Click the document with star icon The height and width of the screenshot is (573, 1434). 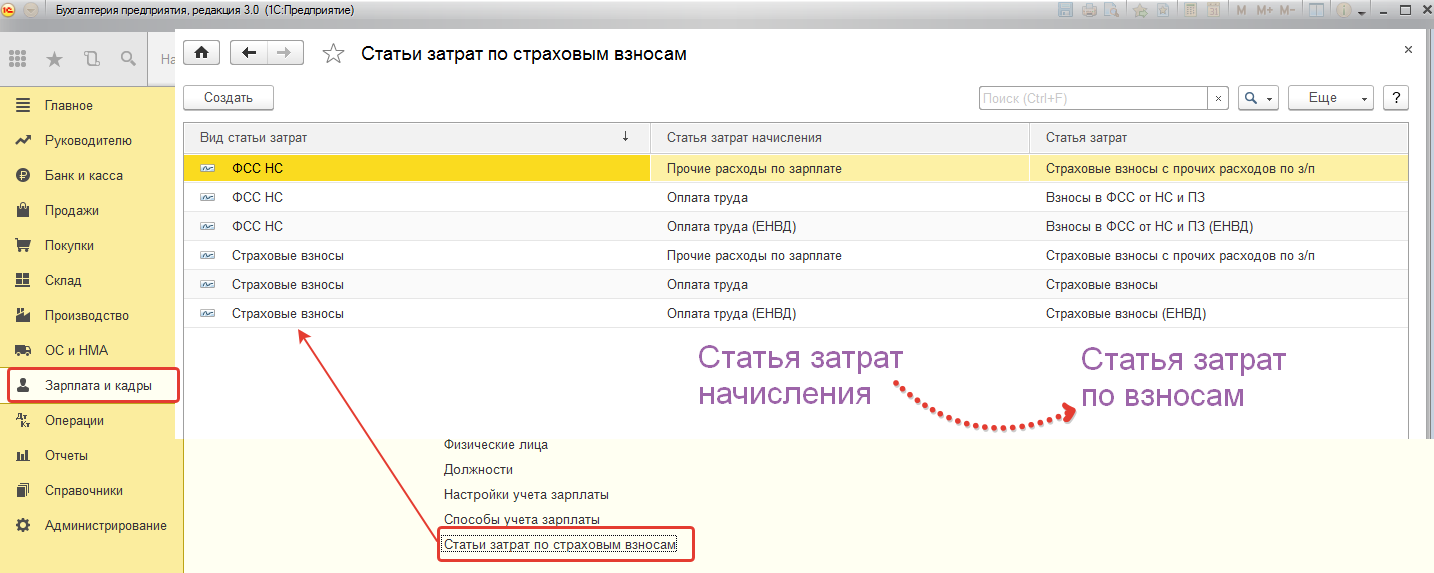click(1163, 10)
